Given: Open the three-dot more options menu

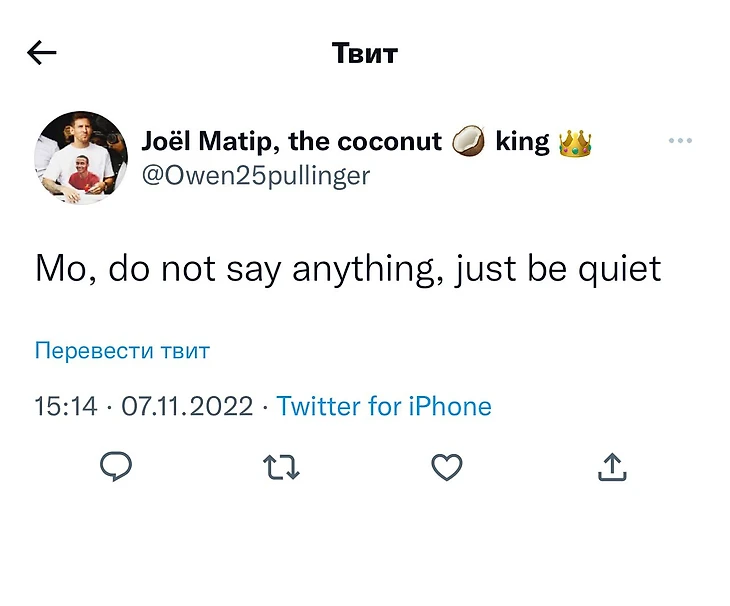Looking at the screenshot, I should click(680, 141).
